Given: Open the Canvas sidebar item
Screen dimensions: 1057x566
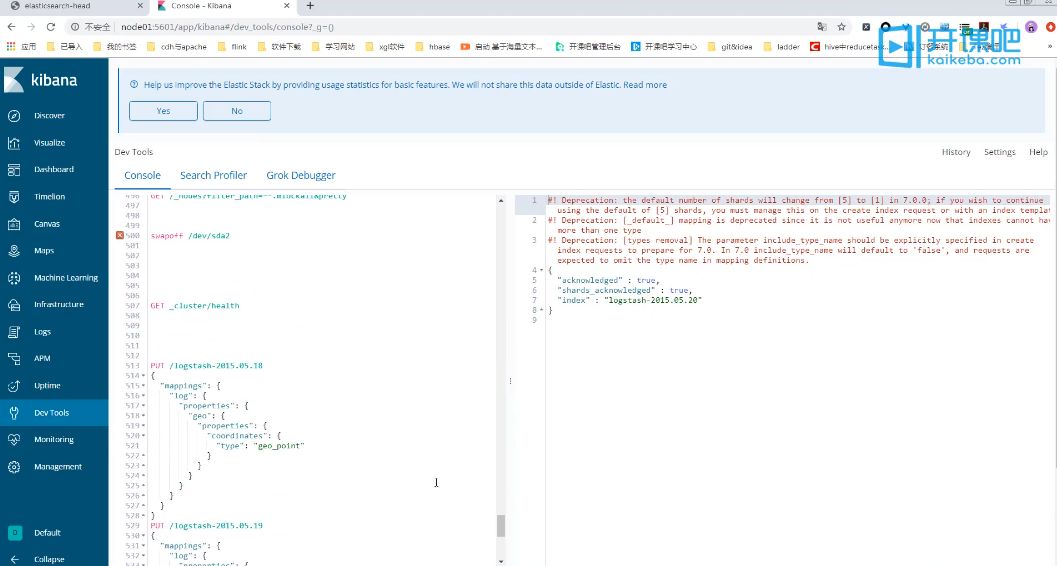Looking at the screenshot, I should click(47, 224).
